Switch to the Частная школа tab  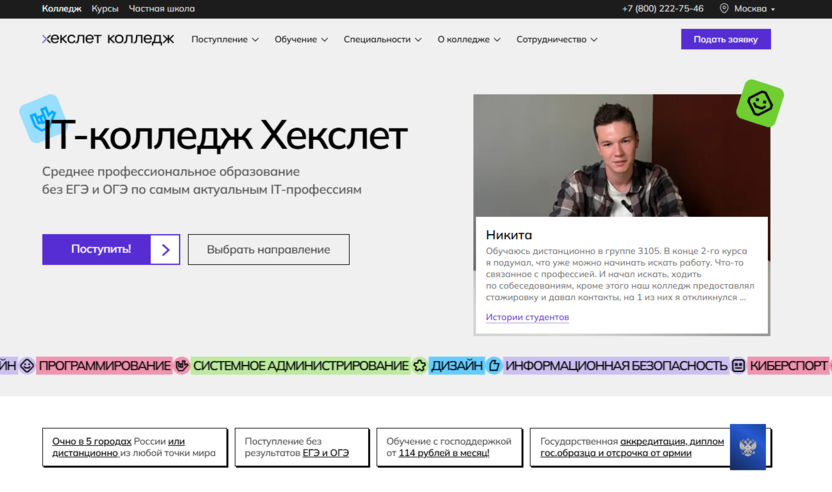click(162, 8)
